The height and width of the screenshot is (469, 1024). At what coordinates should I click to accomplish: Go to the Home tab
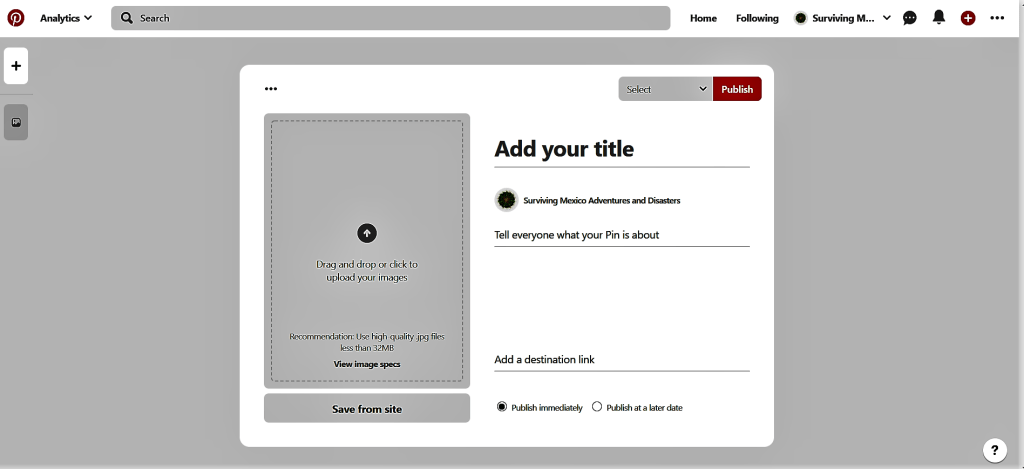[x=703, y=18]
